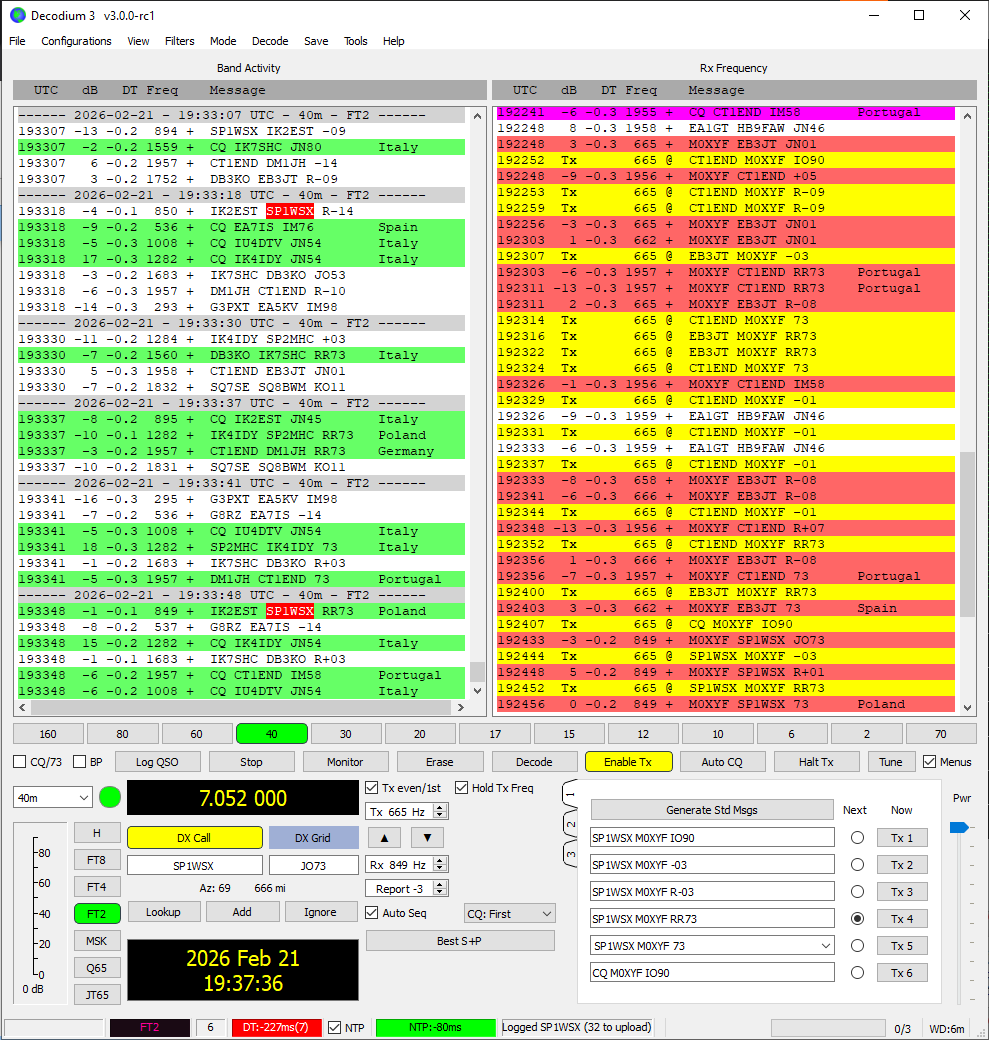Expand the CQ: First combo box
This screenshot has width=989, height=1040.
pyautogui.click(x=509, y=914)
